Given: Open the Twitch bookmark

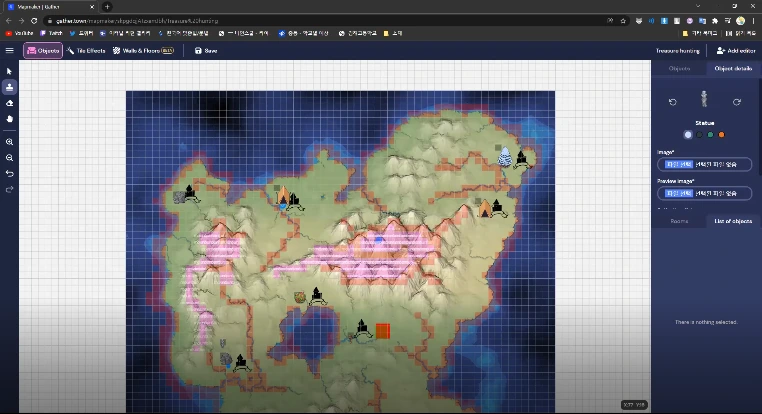Looking at the screenshot, I should [51, 33].
